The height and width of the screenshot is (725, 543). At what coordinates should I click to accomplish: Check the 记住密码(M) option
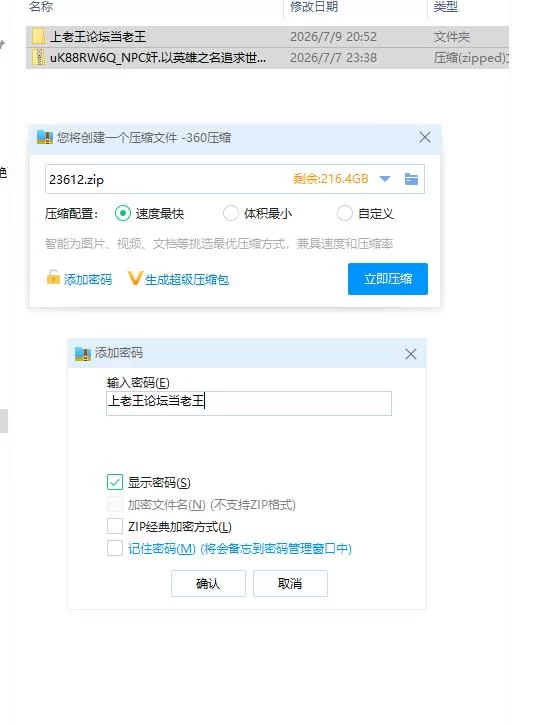click(x=115, y=548)
